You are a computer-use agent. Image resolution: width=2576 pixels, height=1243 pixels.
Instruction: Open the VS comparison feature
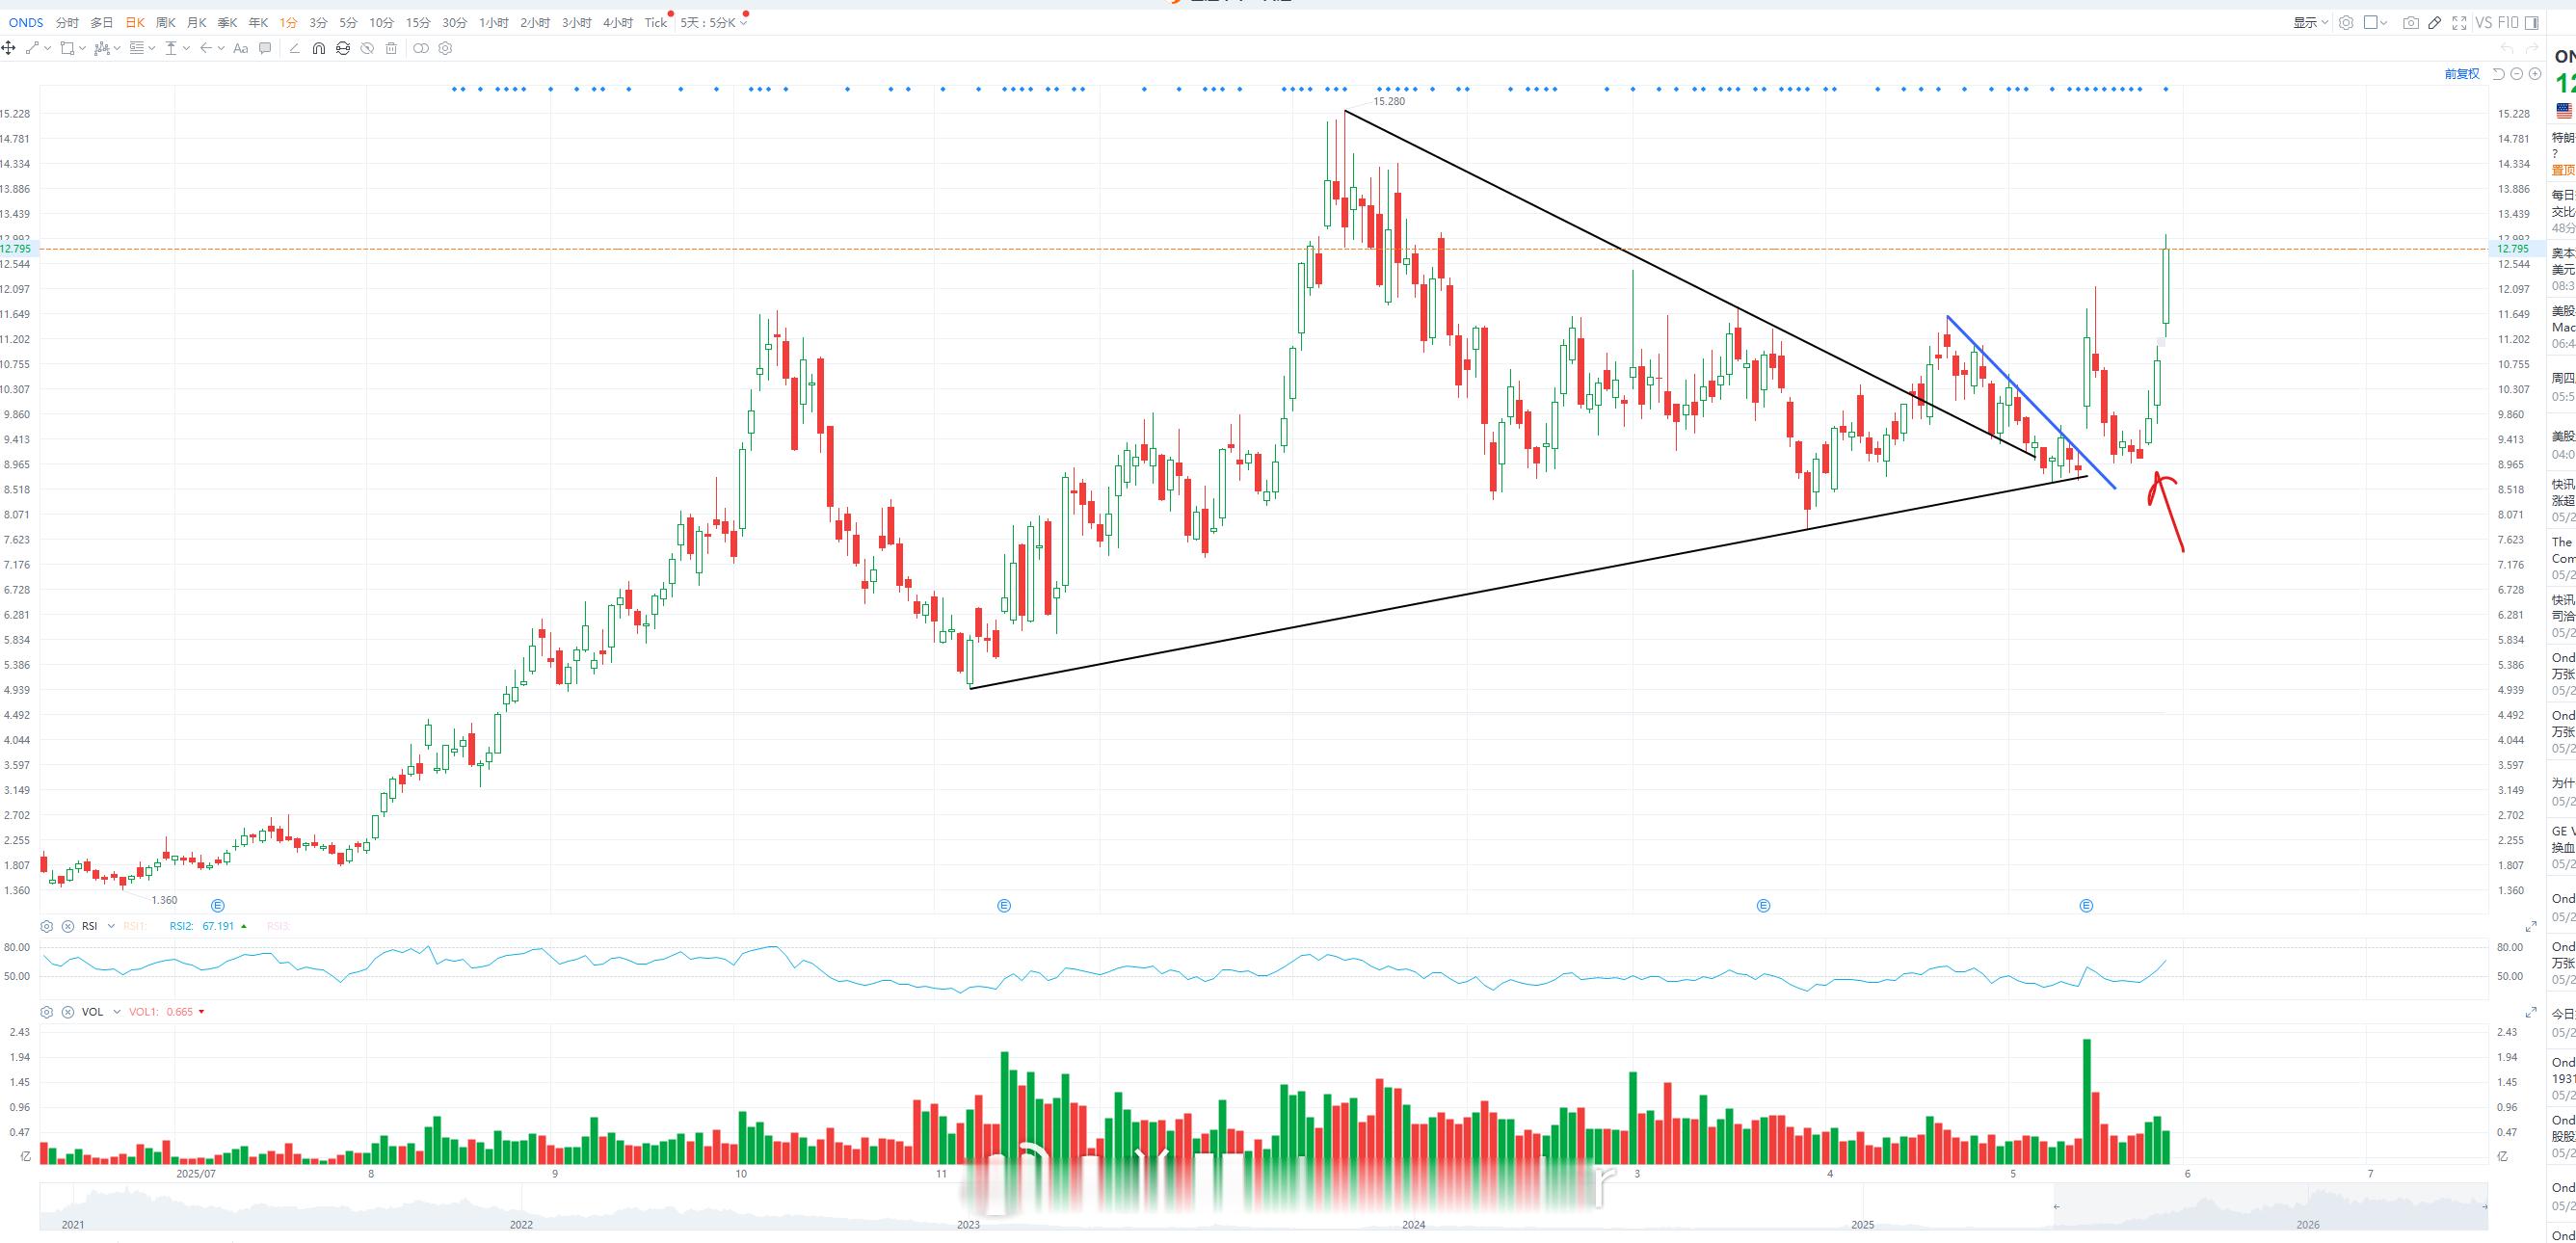[x=2483, y=22]
